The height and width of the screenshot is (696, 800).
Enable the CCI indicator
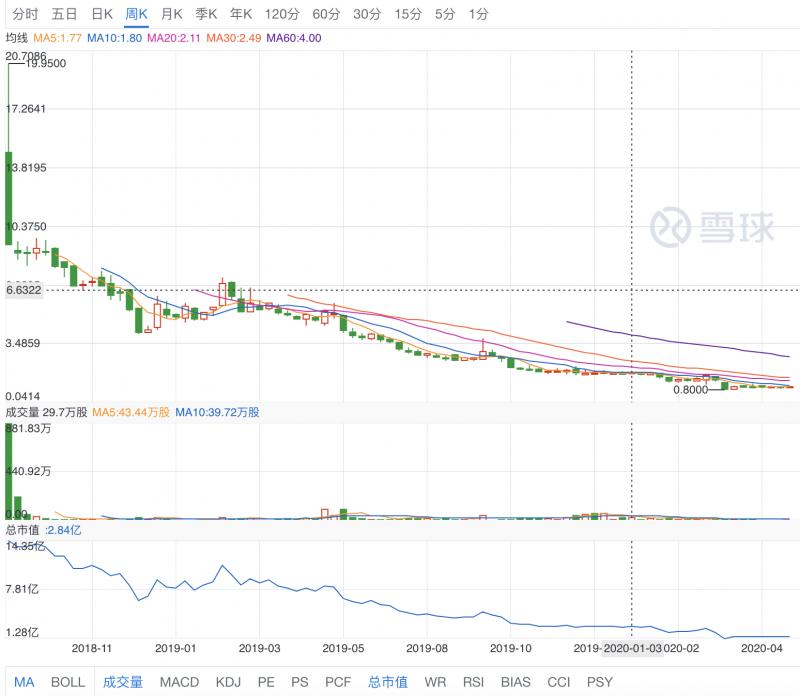tap(559, 682)
